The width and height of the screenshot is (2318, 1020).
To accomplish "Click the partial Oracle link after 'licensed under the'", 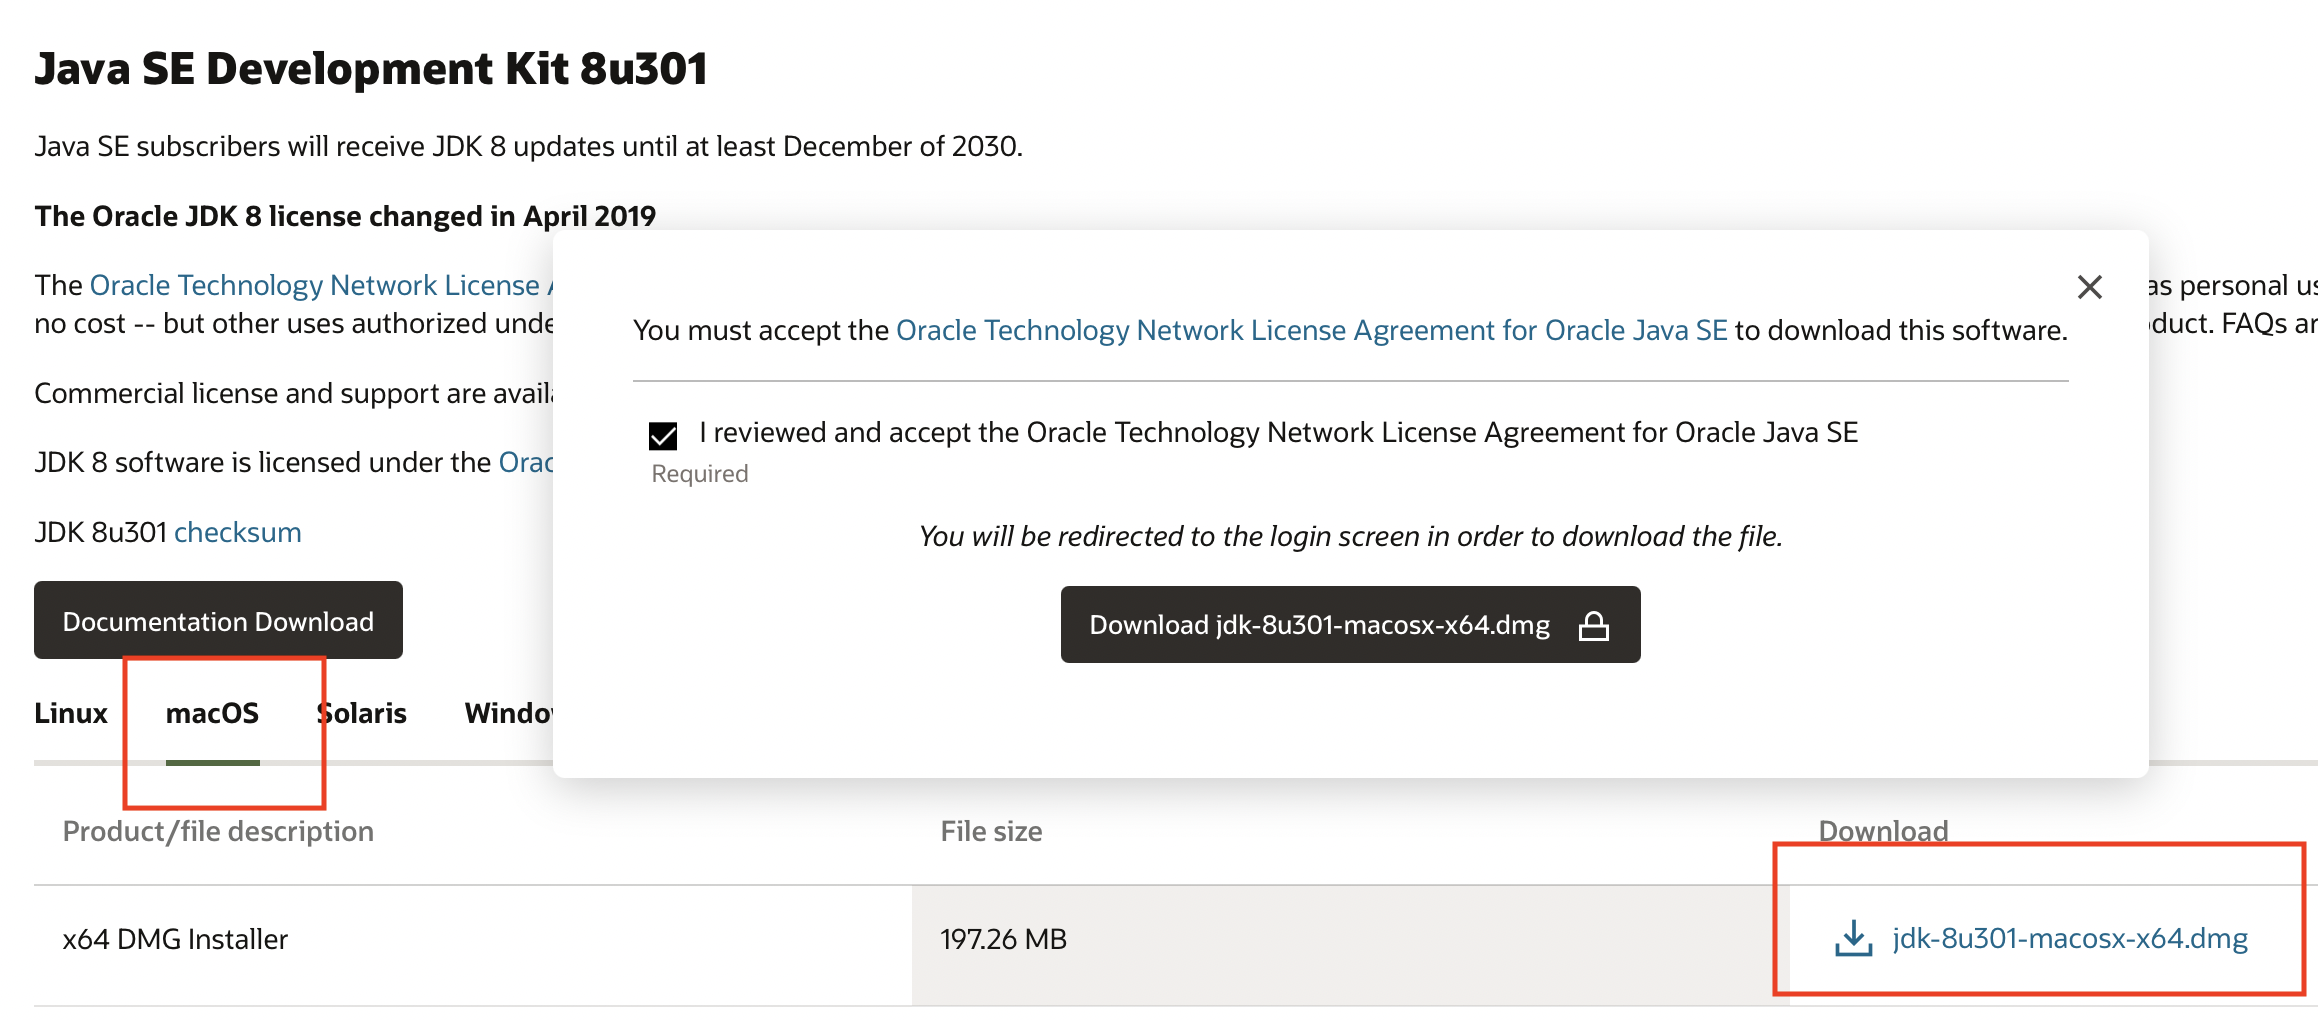I will tap(526, 462).
